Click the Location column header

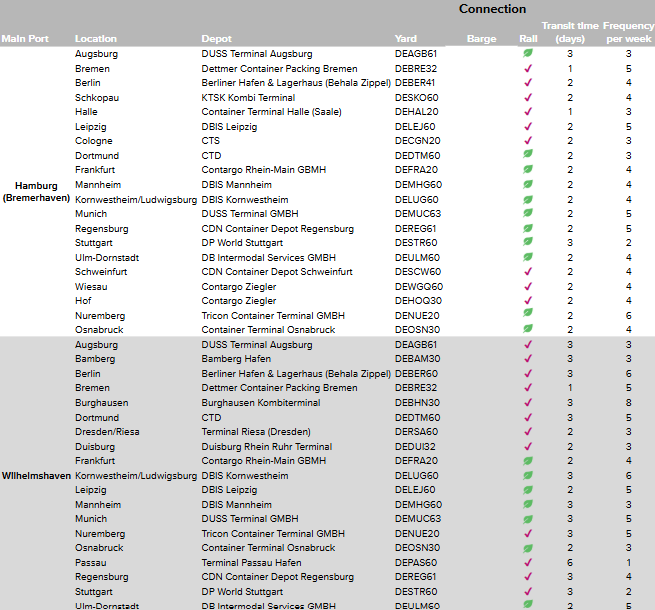[x=96, y=39]
